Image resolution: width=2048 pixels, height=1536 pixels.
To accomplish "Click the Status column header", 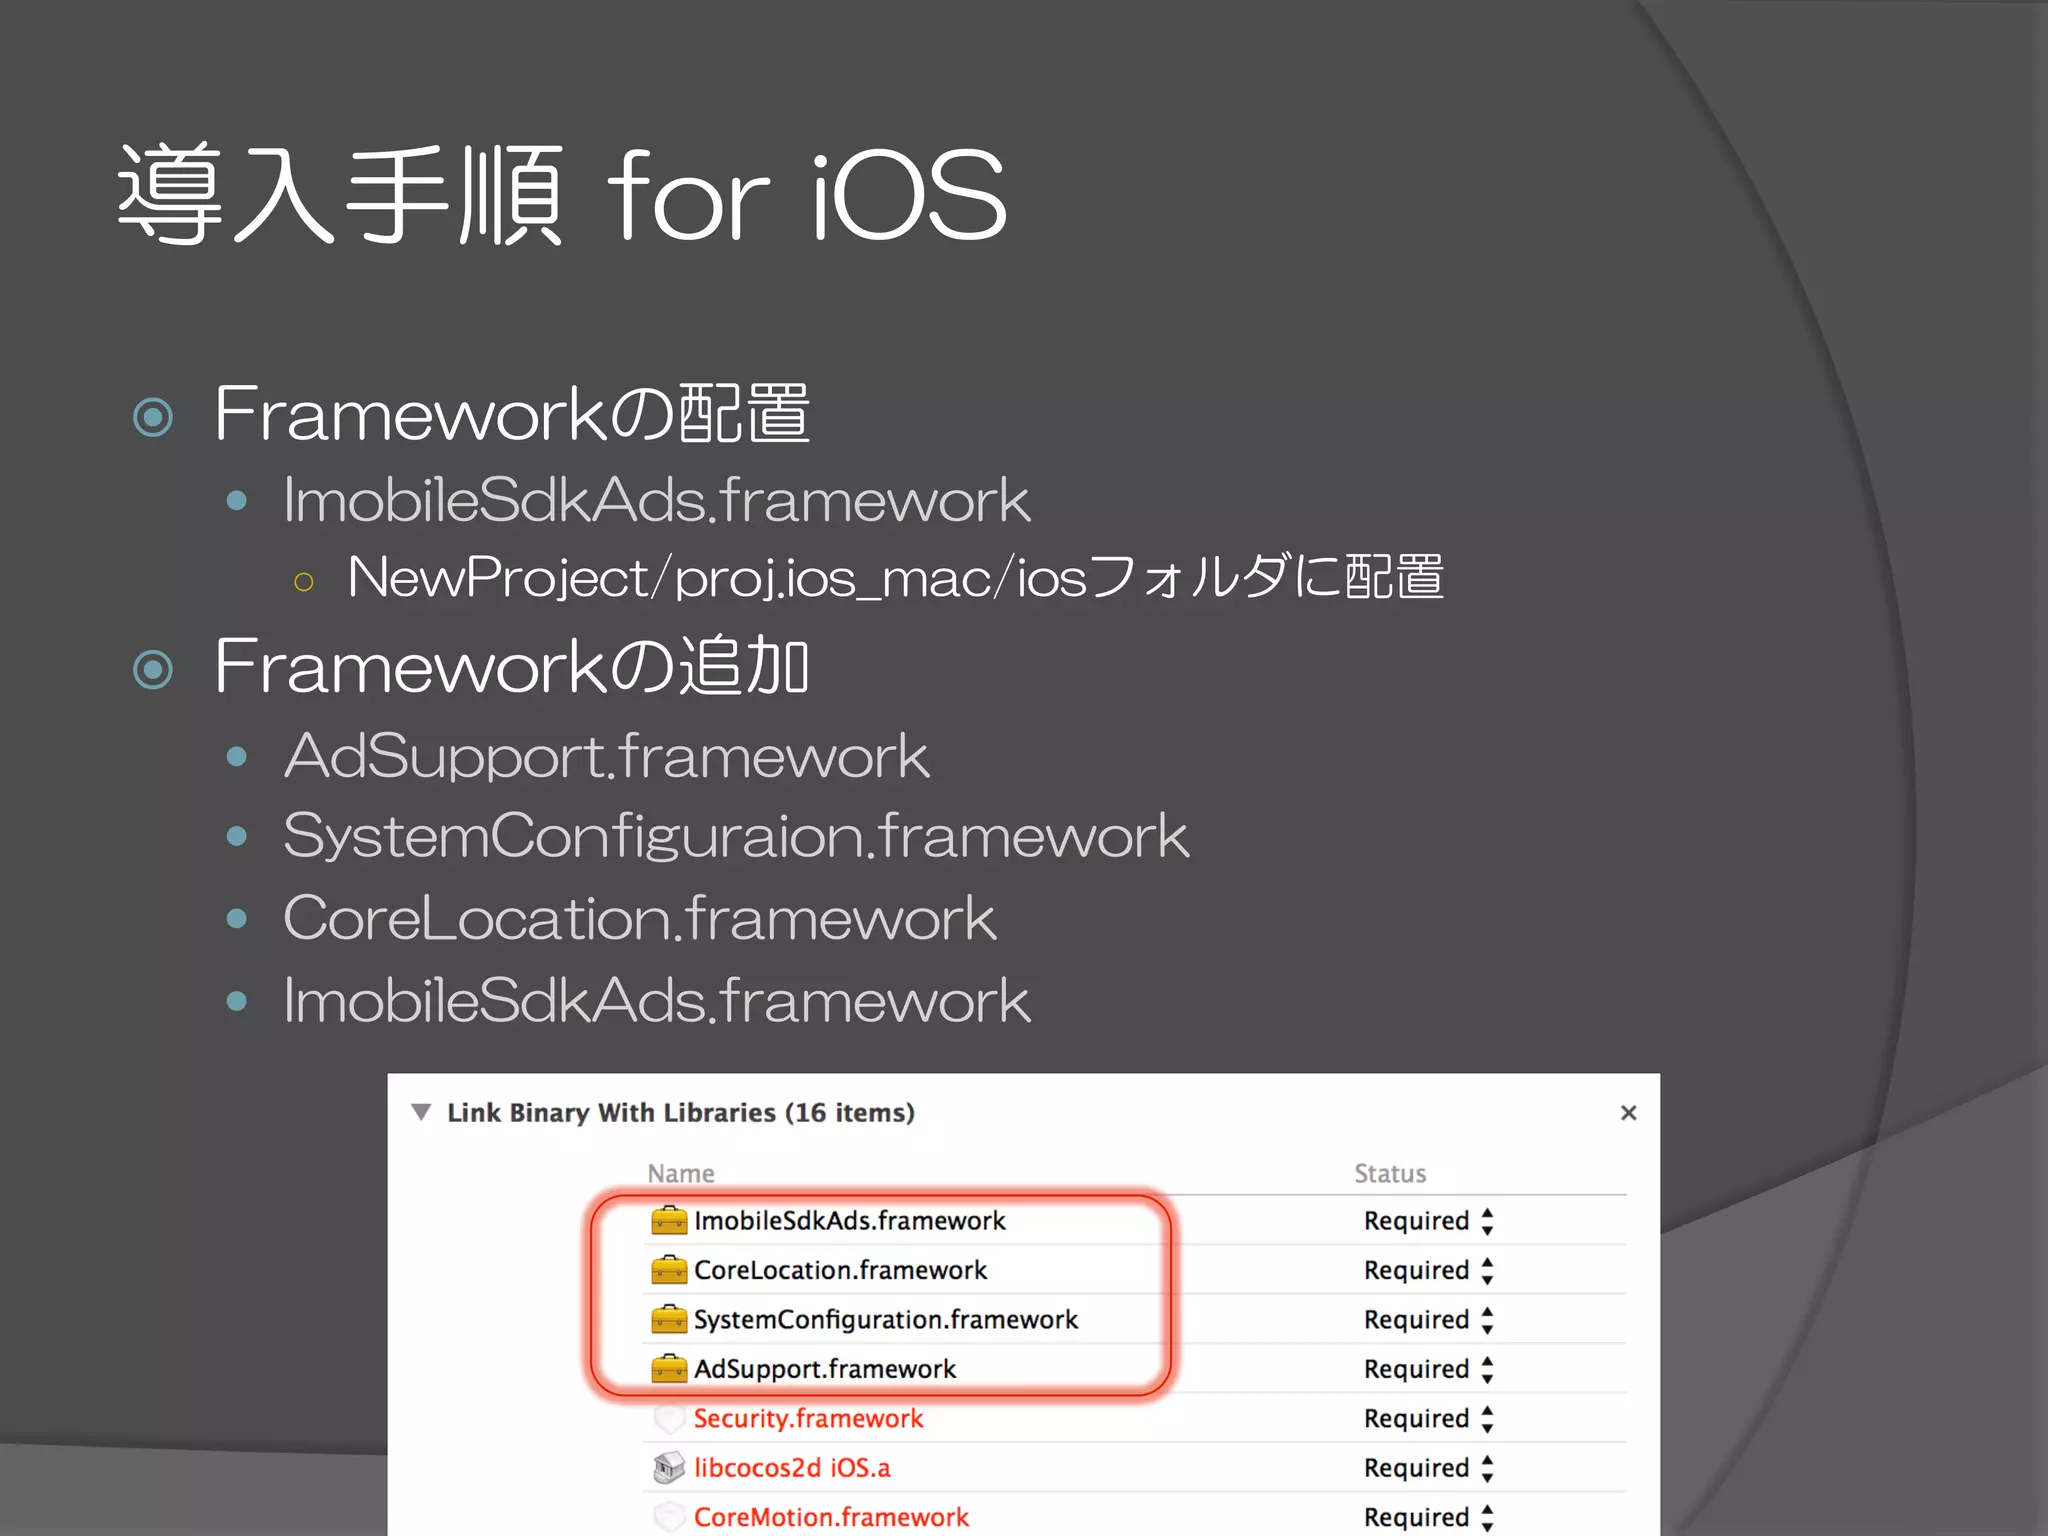I will [1390, 1173].
